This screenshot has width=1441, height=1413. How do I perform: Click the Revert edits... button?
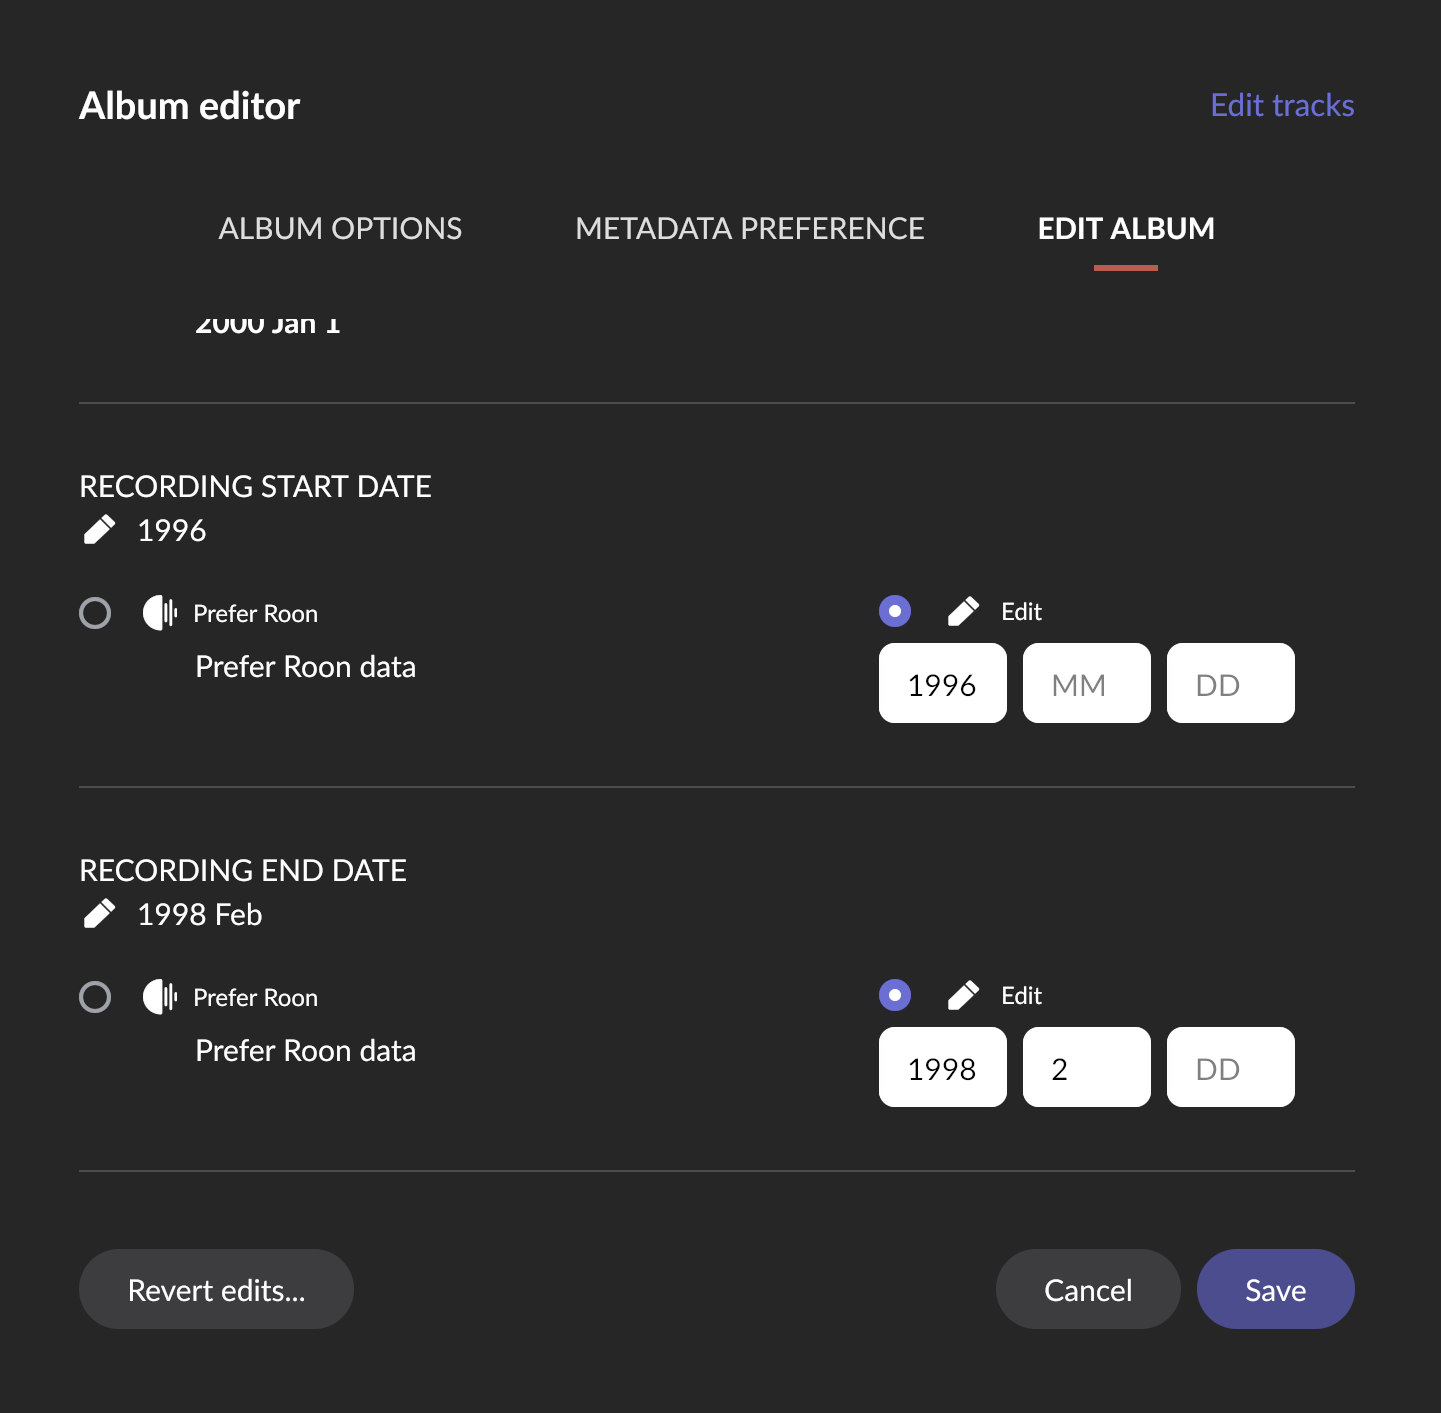click(x=216, y=1290)
